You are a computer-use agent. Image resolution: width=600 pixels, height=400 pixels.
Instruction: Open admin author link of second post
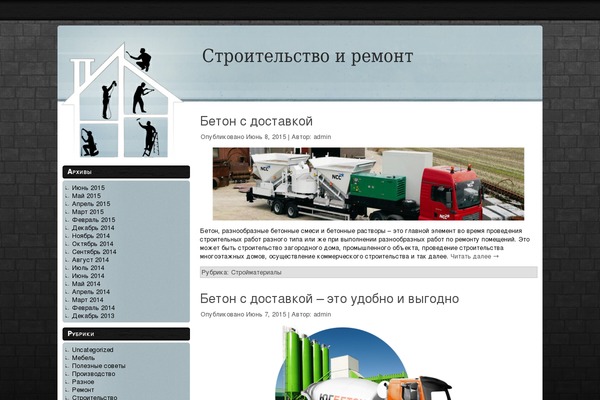coord(322,315)
